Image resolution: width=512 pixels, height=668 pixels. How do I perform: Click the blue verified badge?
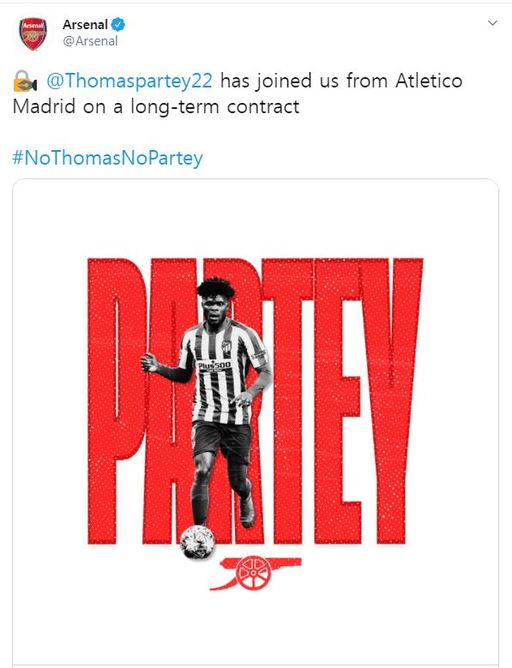pyautogui.click(x=118, y=25)
